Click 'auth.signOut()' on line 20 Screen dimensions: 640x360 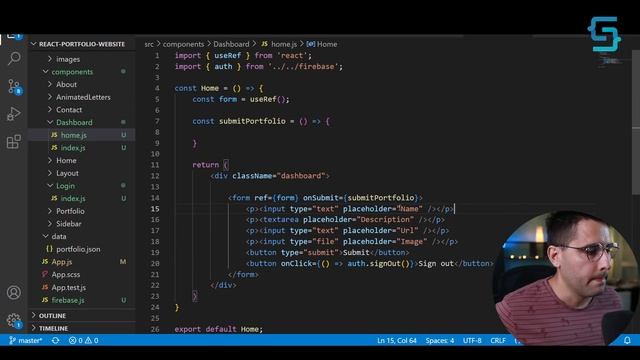(x=378, y=264)
